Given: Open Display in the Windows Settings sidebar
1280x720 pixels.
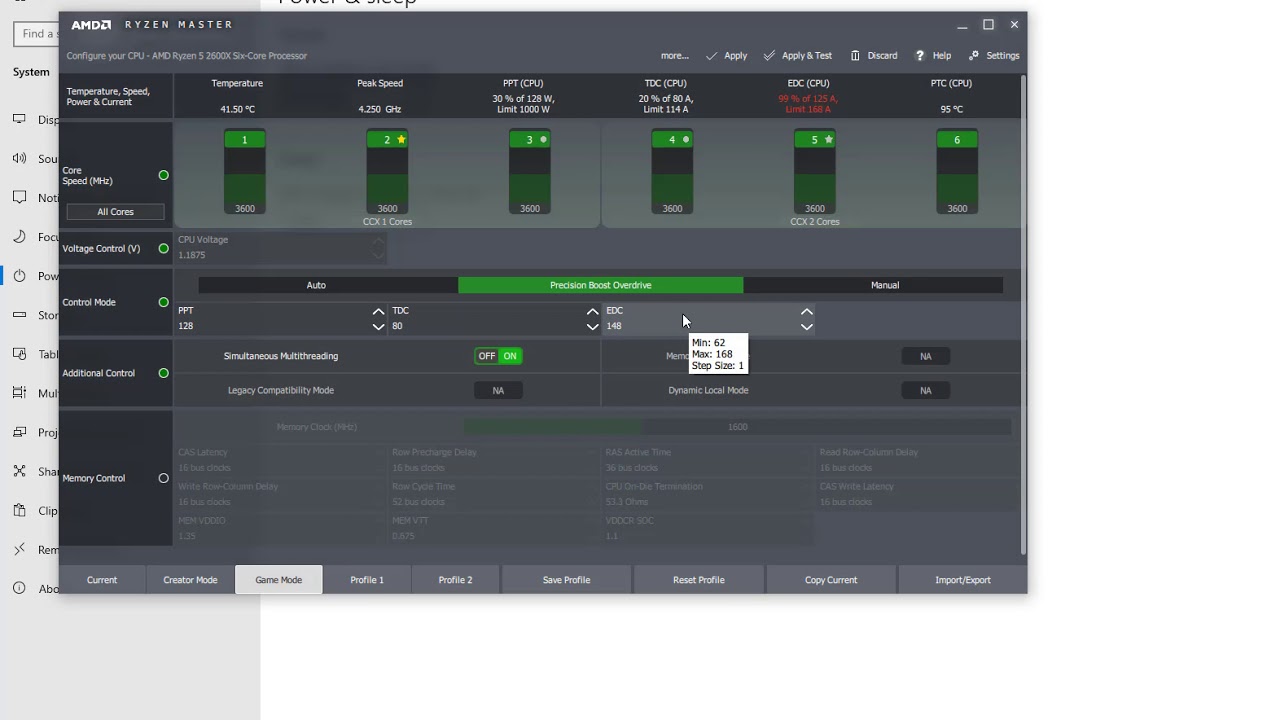Looking at the screenshot, I should coord(35,120).
